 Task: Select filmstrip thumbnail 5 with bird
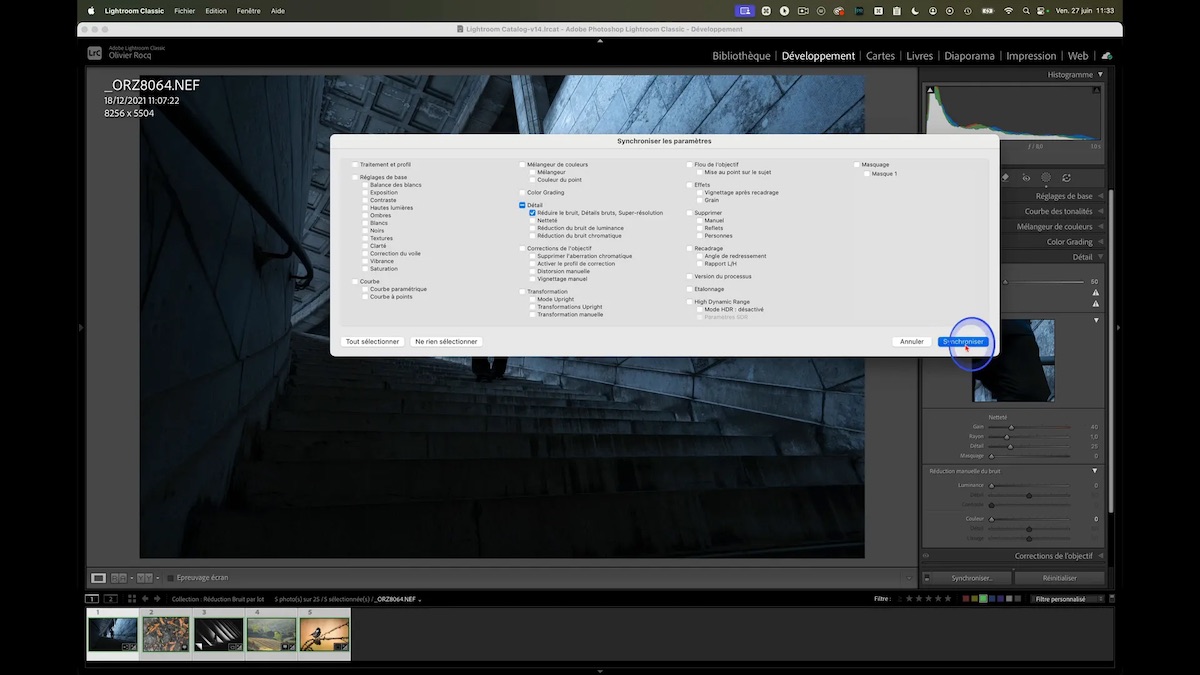coord(324,635)
